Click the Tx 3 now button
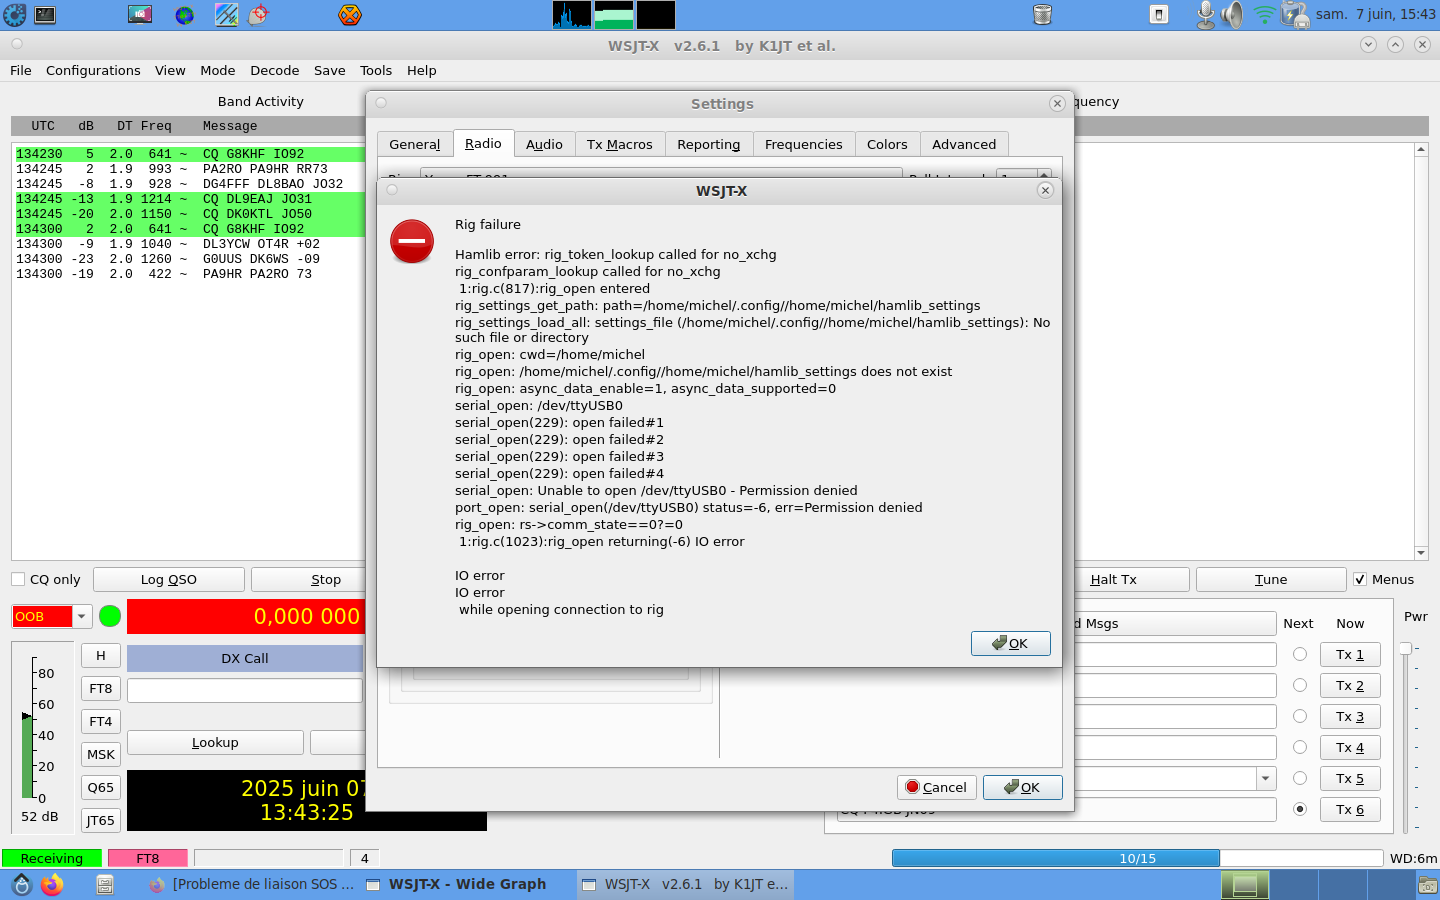The width and height of the screenshot is (1440, 900). [x=1350, y=716]
